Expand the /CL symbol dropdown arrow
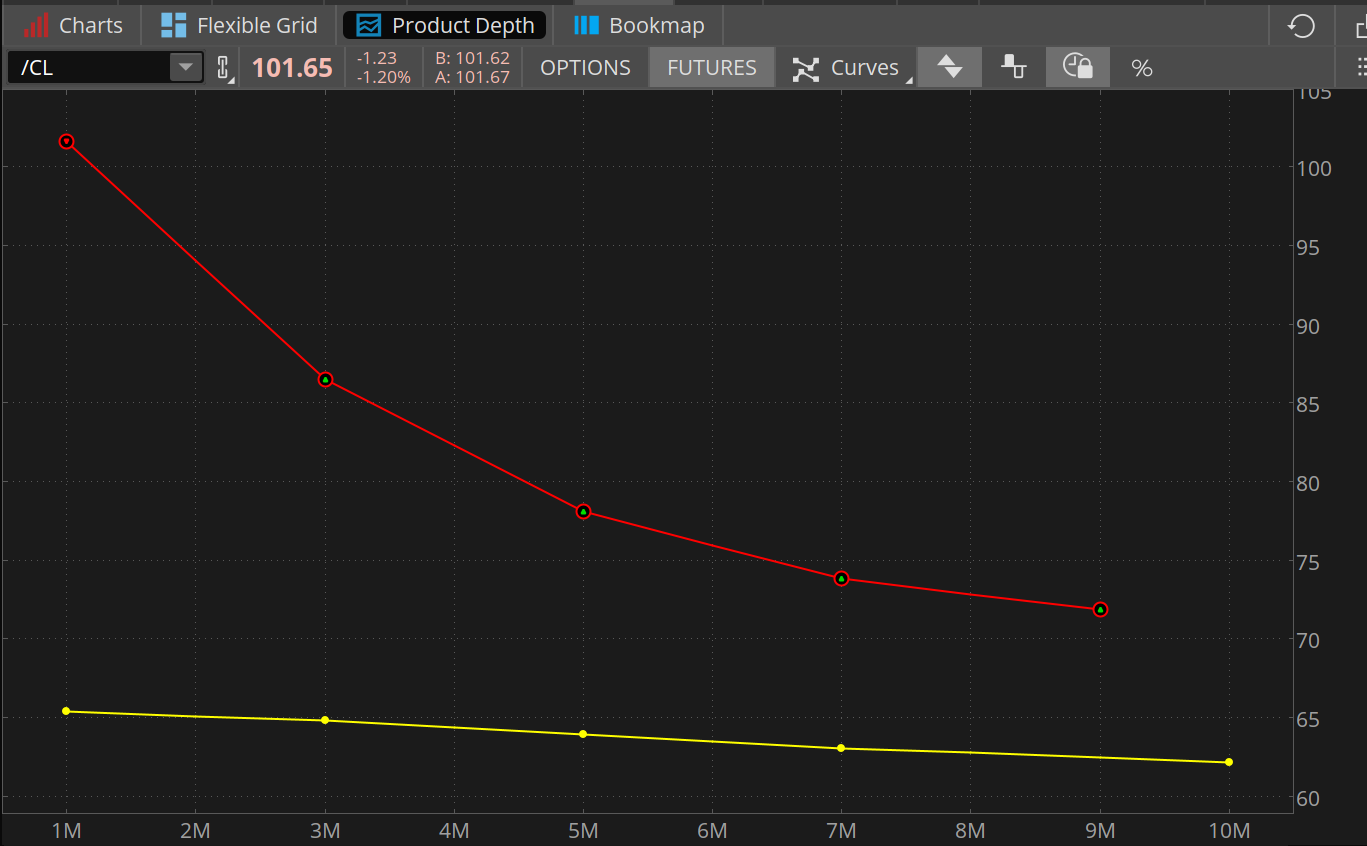Screen dimensions: 1367x846 185,68
